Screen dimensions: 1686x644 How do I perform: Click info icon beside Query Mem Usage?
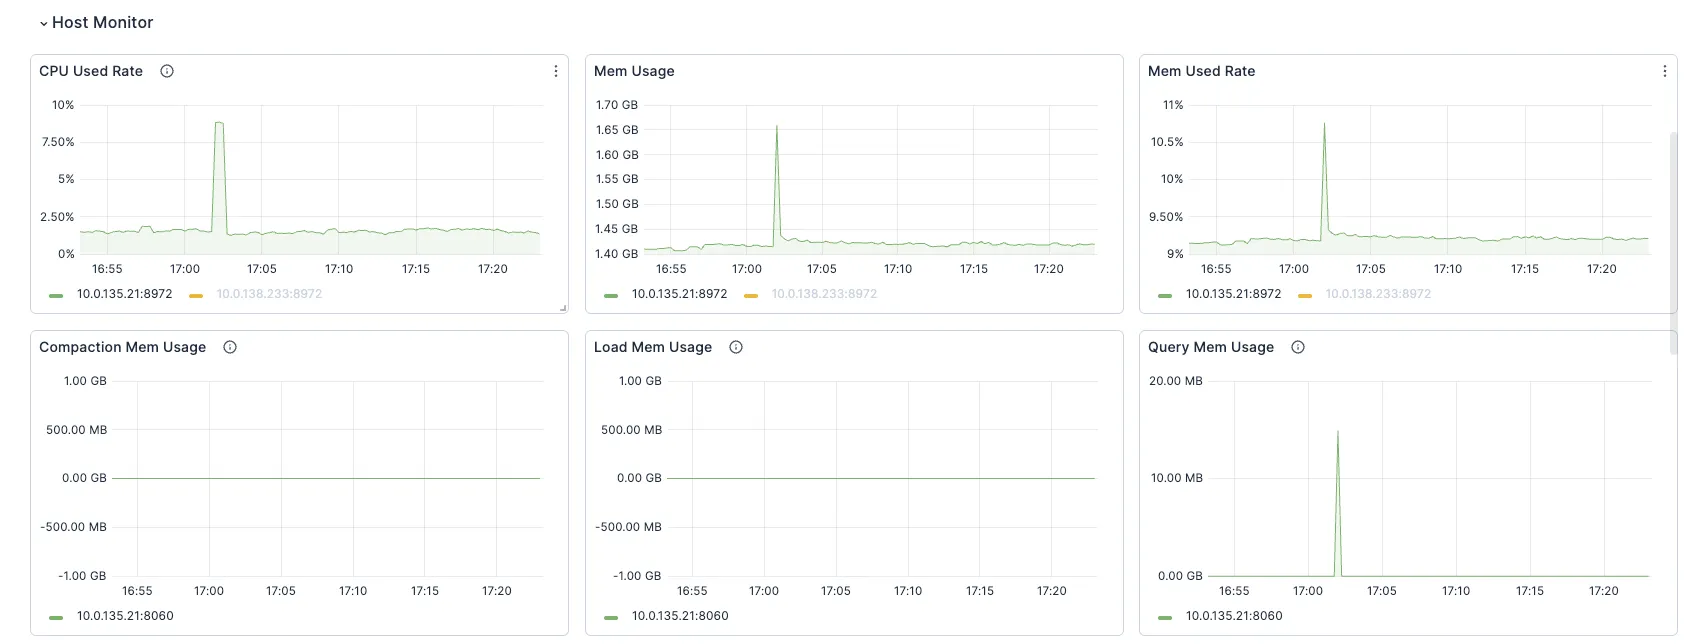(x=1298, y=347)
